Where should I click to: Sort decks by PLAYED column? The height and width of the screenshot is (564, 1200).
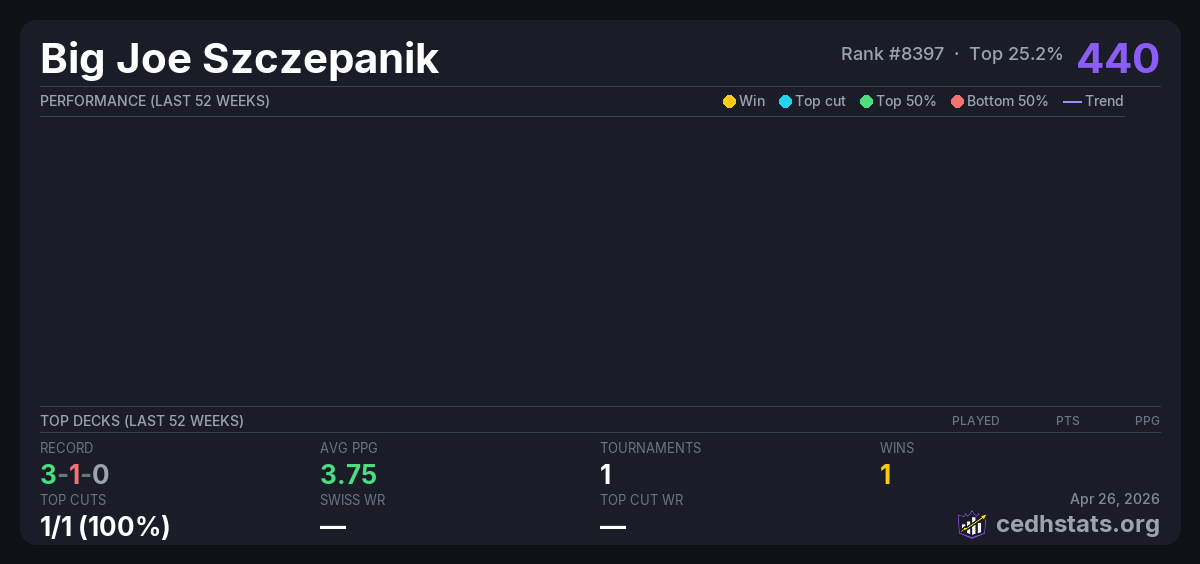pos(975,421)
